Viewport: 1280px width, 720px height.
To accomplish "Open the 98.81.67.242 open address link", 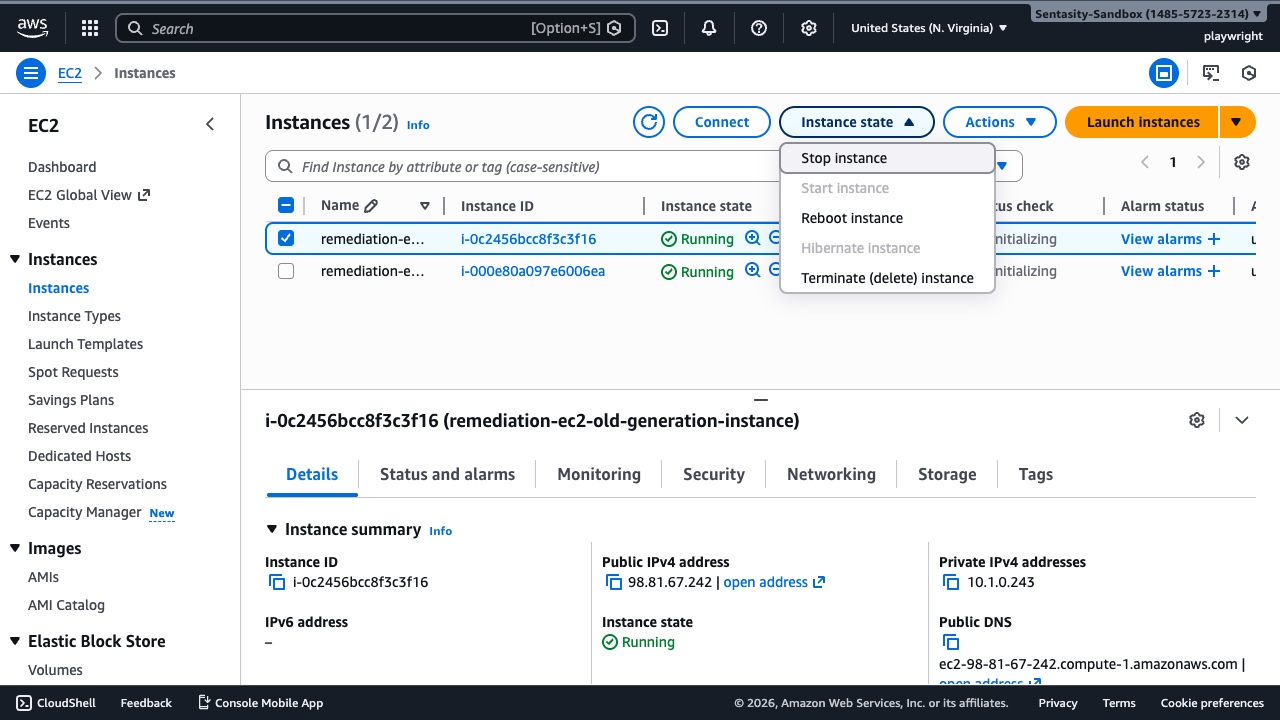I will pos(766,582).
